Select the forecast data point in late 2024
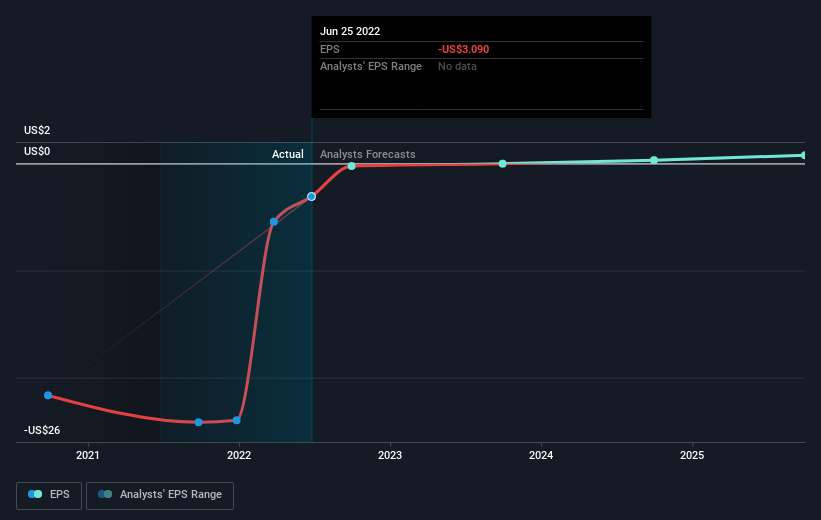 pos(654,160)
